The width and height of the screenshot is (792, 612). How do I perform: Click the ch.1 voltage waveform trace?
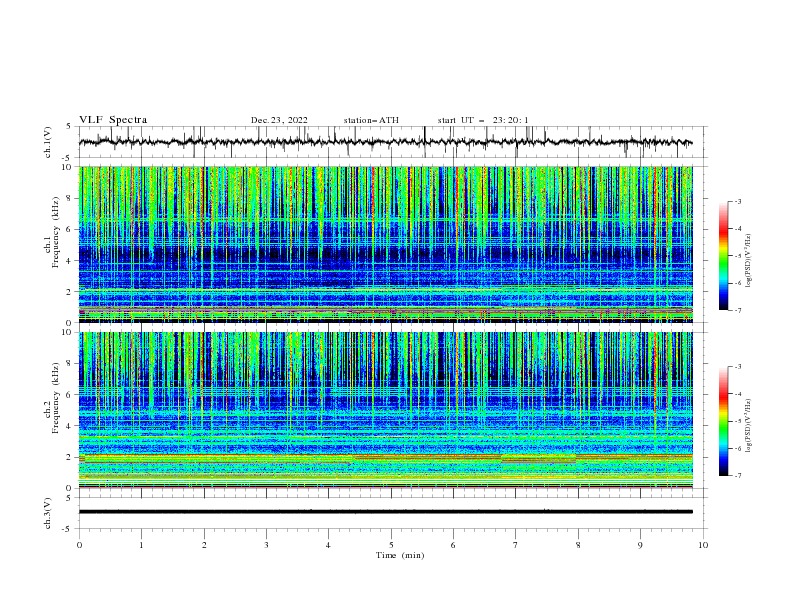tap(385, 142)
